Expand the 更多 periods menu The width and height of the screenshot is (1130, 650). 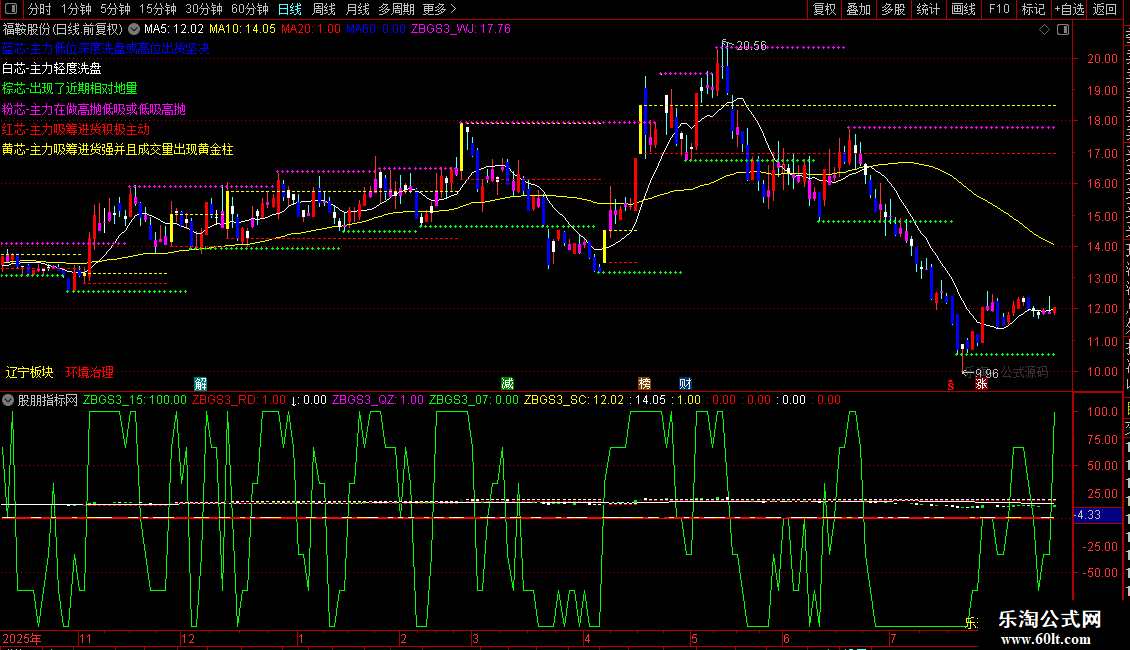(439, 9)
